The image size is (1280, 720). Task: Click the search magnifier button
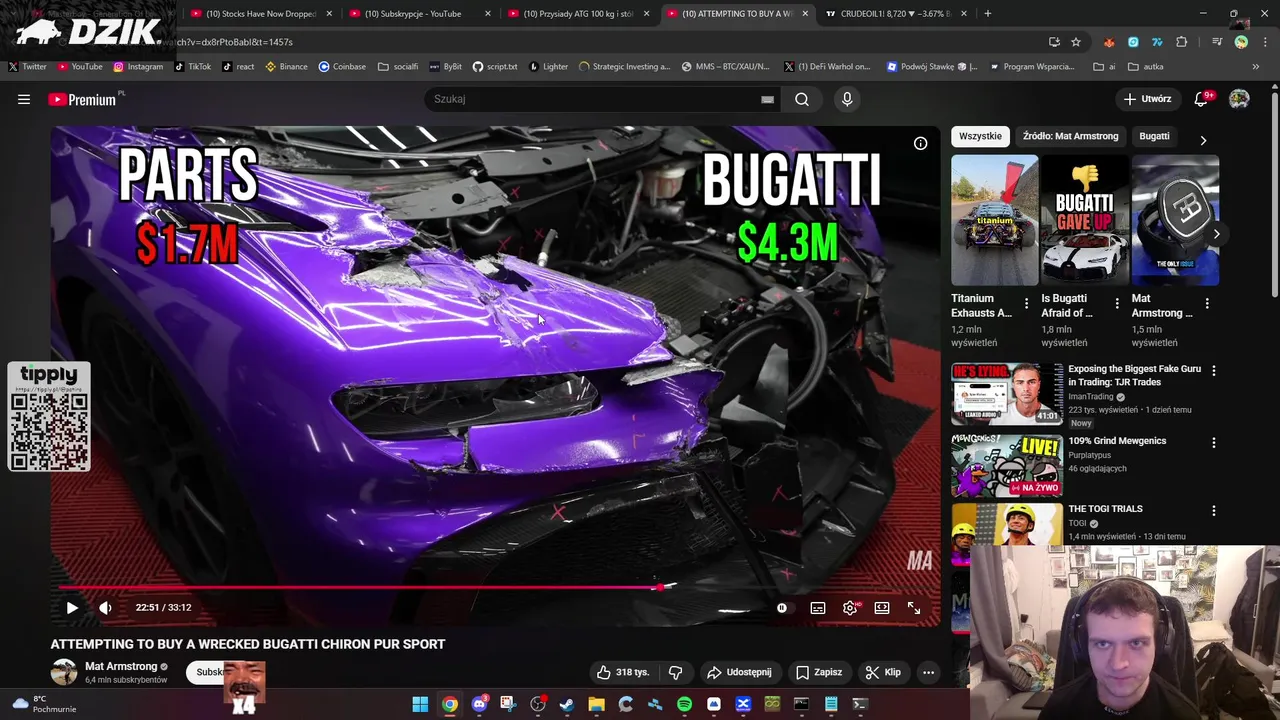point(802,99)
